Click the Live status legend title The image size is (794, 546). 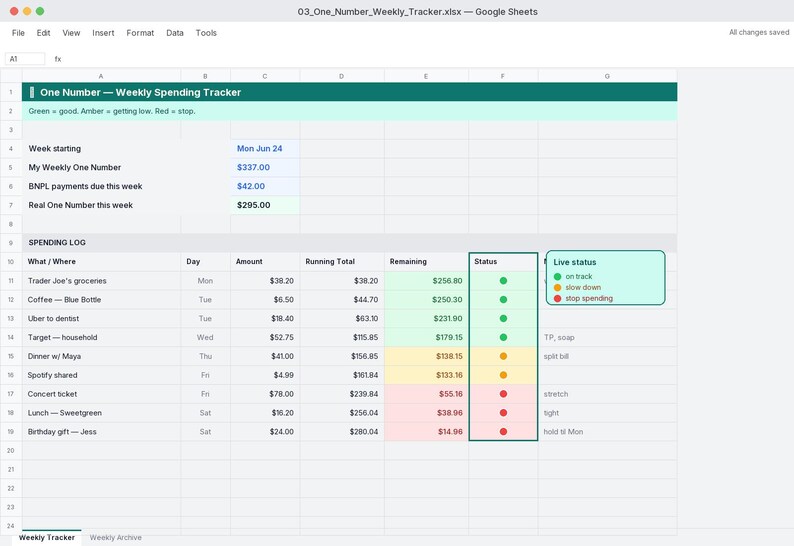pyautogui.click(x=575, y=262)
